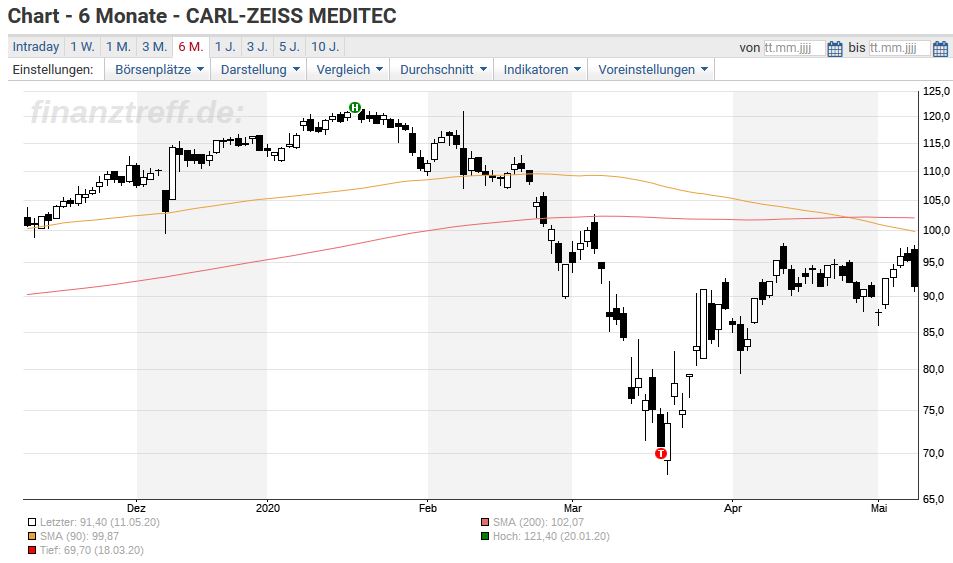Click the 'Hoch: 121,40 (20.01.20)' legend text
The width and height of the screenshot is (953, 563).
click(551, 536)
